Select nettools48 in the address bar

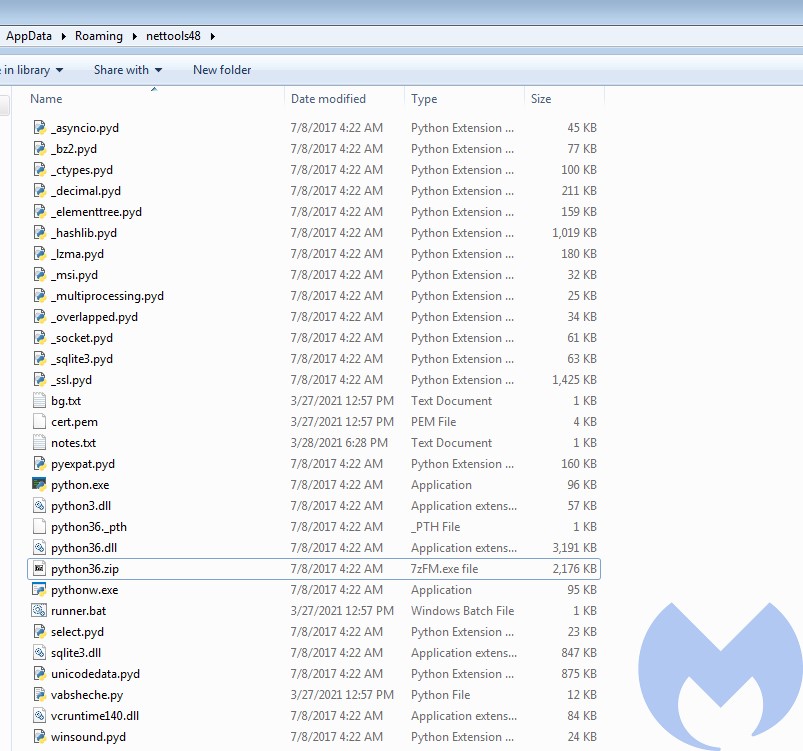[173, 36]
